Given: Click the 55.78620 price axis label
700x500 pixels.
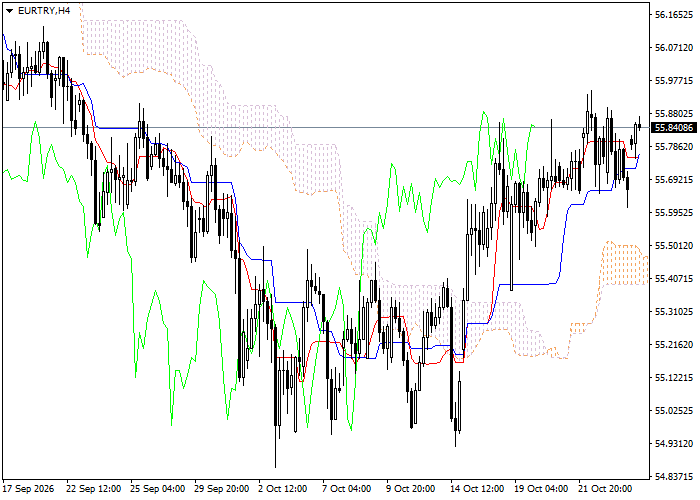Looking at the screenshot, I should point(674,147).
